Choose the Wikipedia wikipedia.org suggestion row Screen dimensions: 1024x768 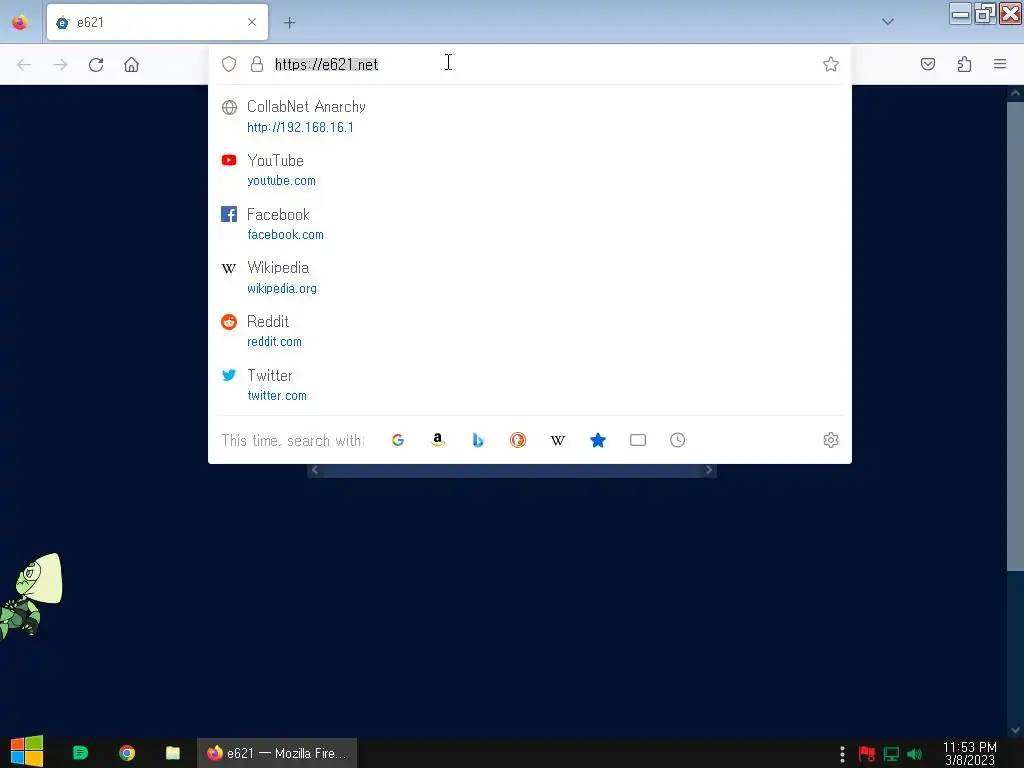pos(530,278)
